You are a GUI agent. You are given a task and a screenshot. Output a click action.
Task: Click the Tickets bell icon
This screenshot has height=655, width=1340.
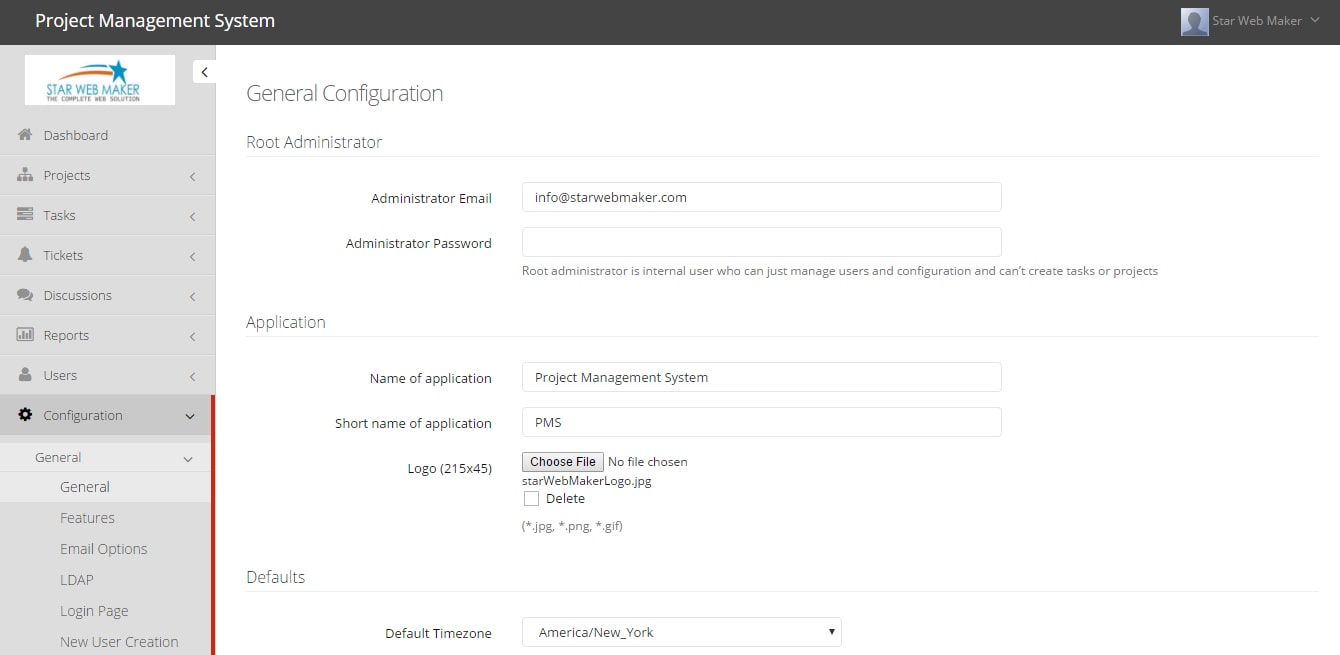tap(25, 255)
